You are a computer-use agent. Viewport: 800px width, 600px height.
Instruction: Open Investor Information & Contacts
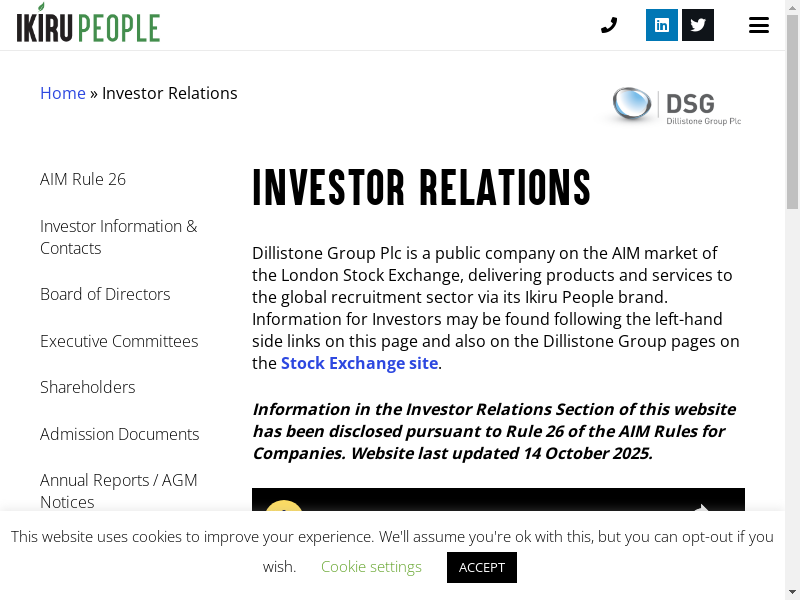pyautogui.click(x=118, y=237)
